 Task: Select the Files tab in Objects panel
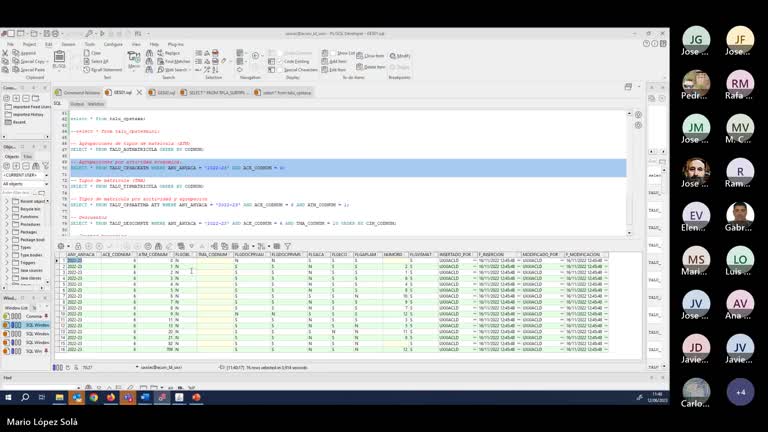[28, 156]
